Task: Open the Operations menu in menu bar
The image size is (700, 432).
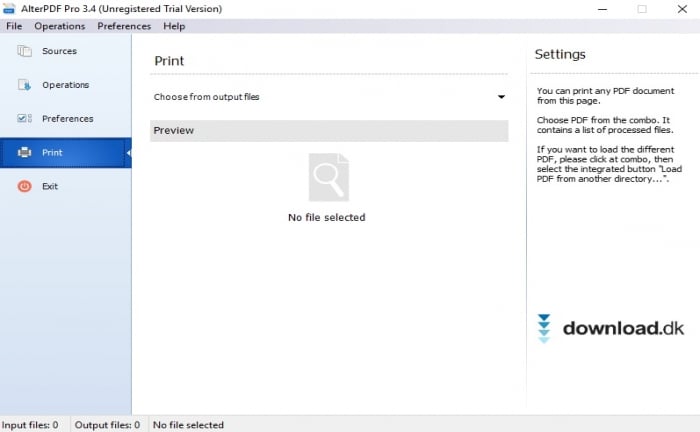Action: [x=59, y=26]
